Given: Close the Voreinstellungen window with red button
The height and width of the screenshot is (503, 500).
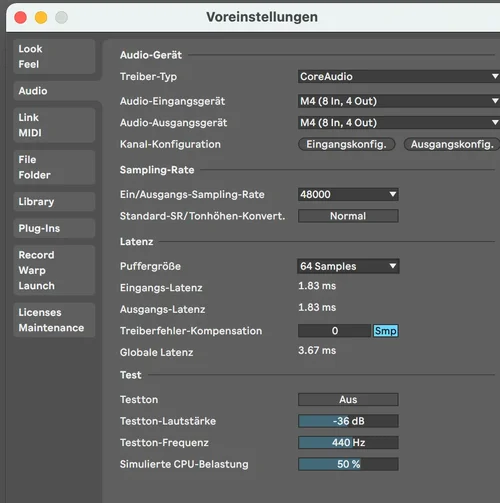Looking at the screenshot, I should click(20, 17).
